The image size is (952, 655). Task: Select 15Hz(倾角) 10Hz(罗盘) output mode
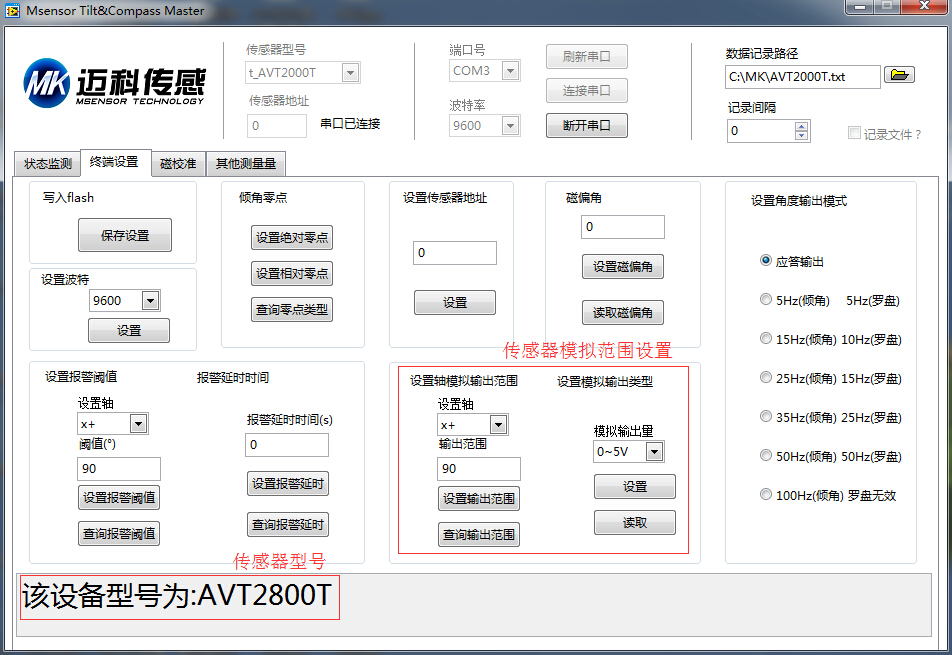click(x=766, y=338)
